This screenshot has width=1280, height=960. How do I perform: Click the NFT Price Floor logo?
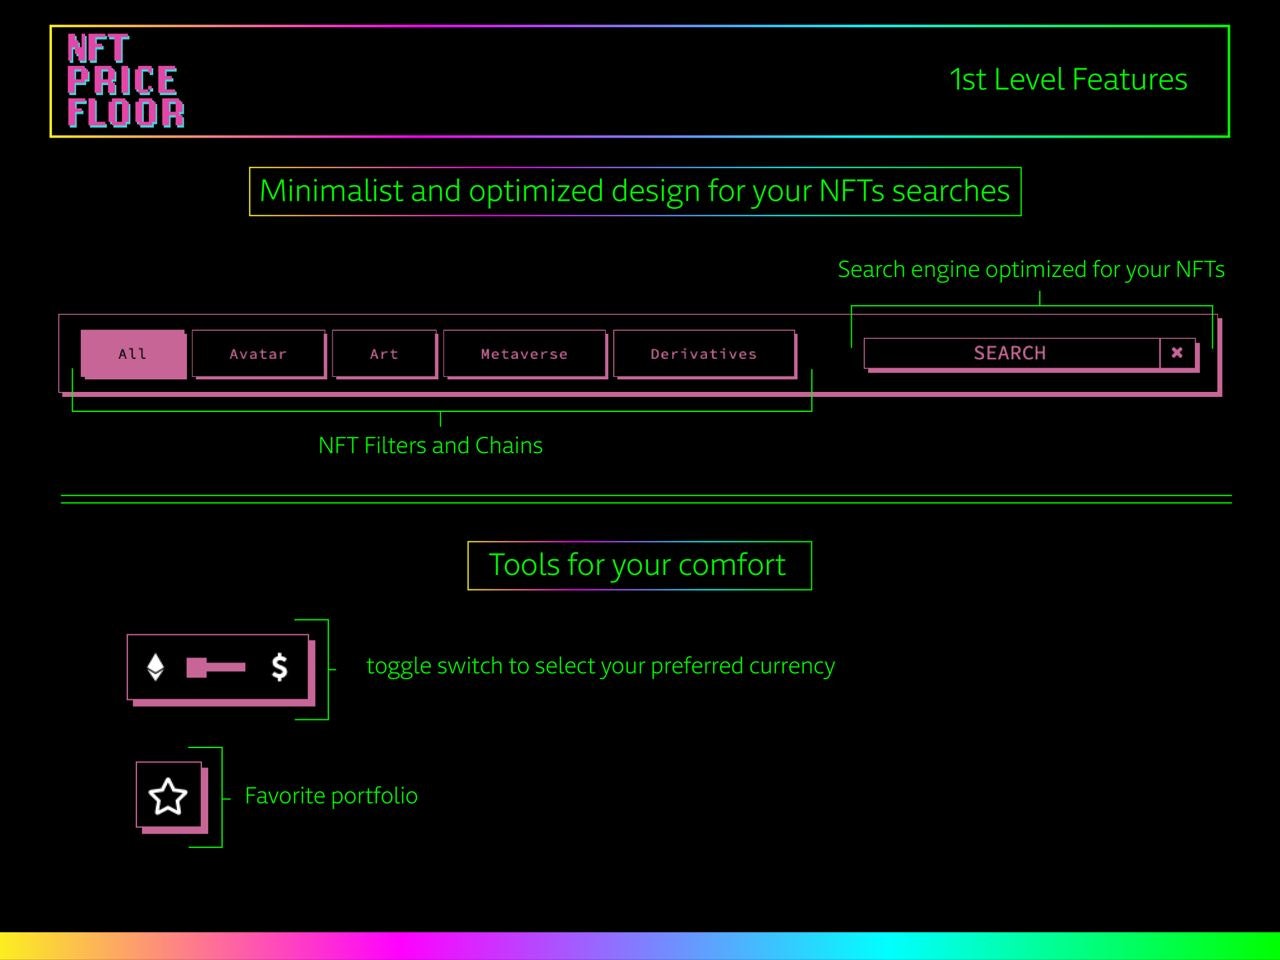pyautogui.click(x=126, y=81)
